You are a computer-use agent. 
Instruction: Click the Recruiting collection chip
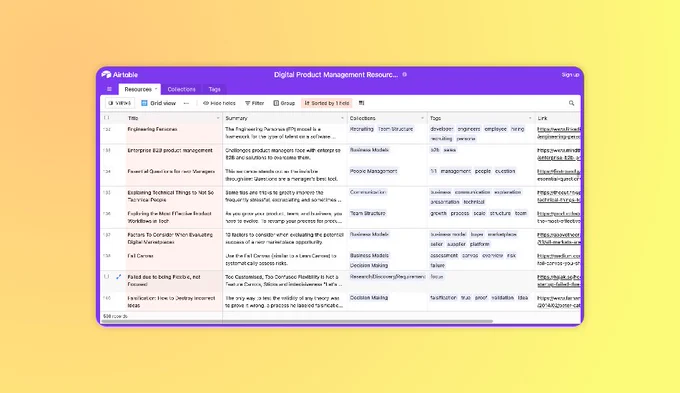[361, 129]
